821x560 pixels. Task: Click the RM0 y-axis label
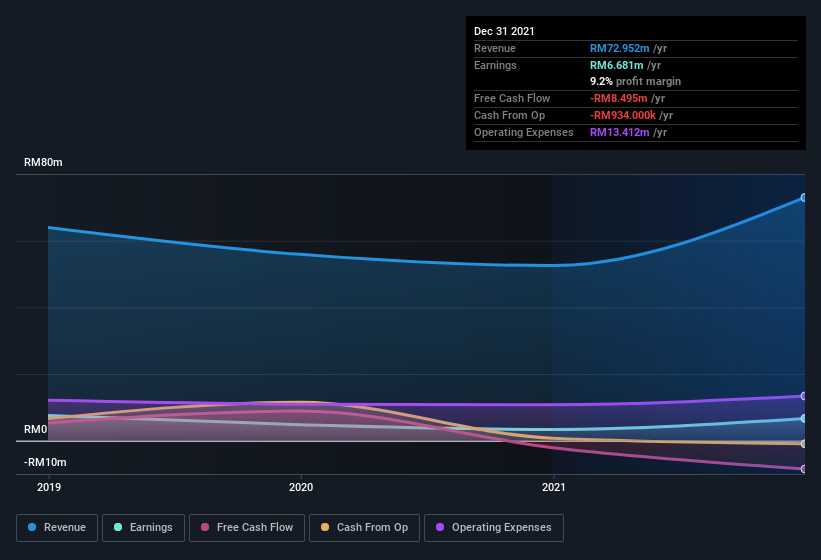36,429
